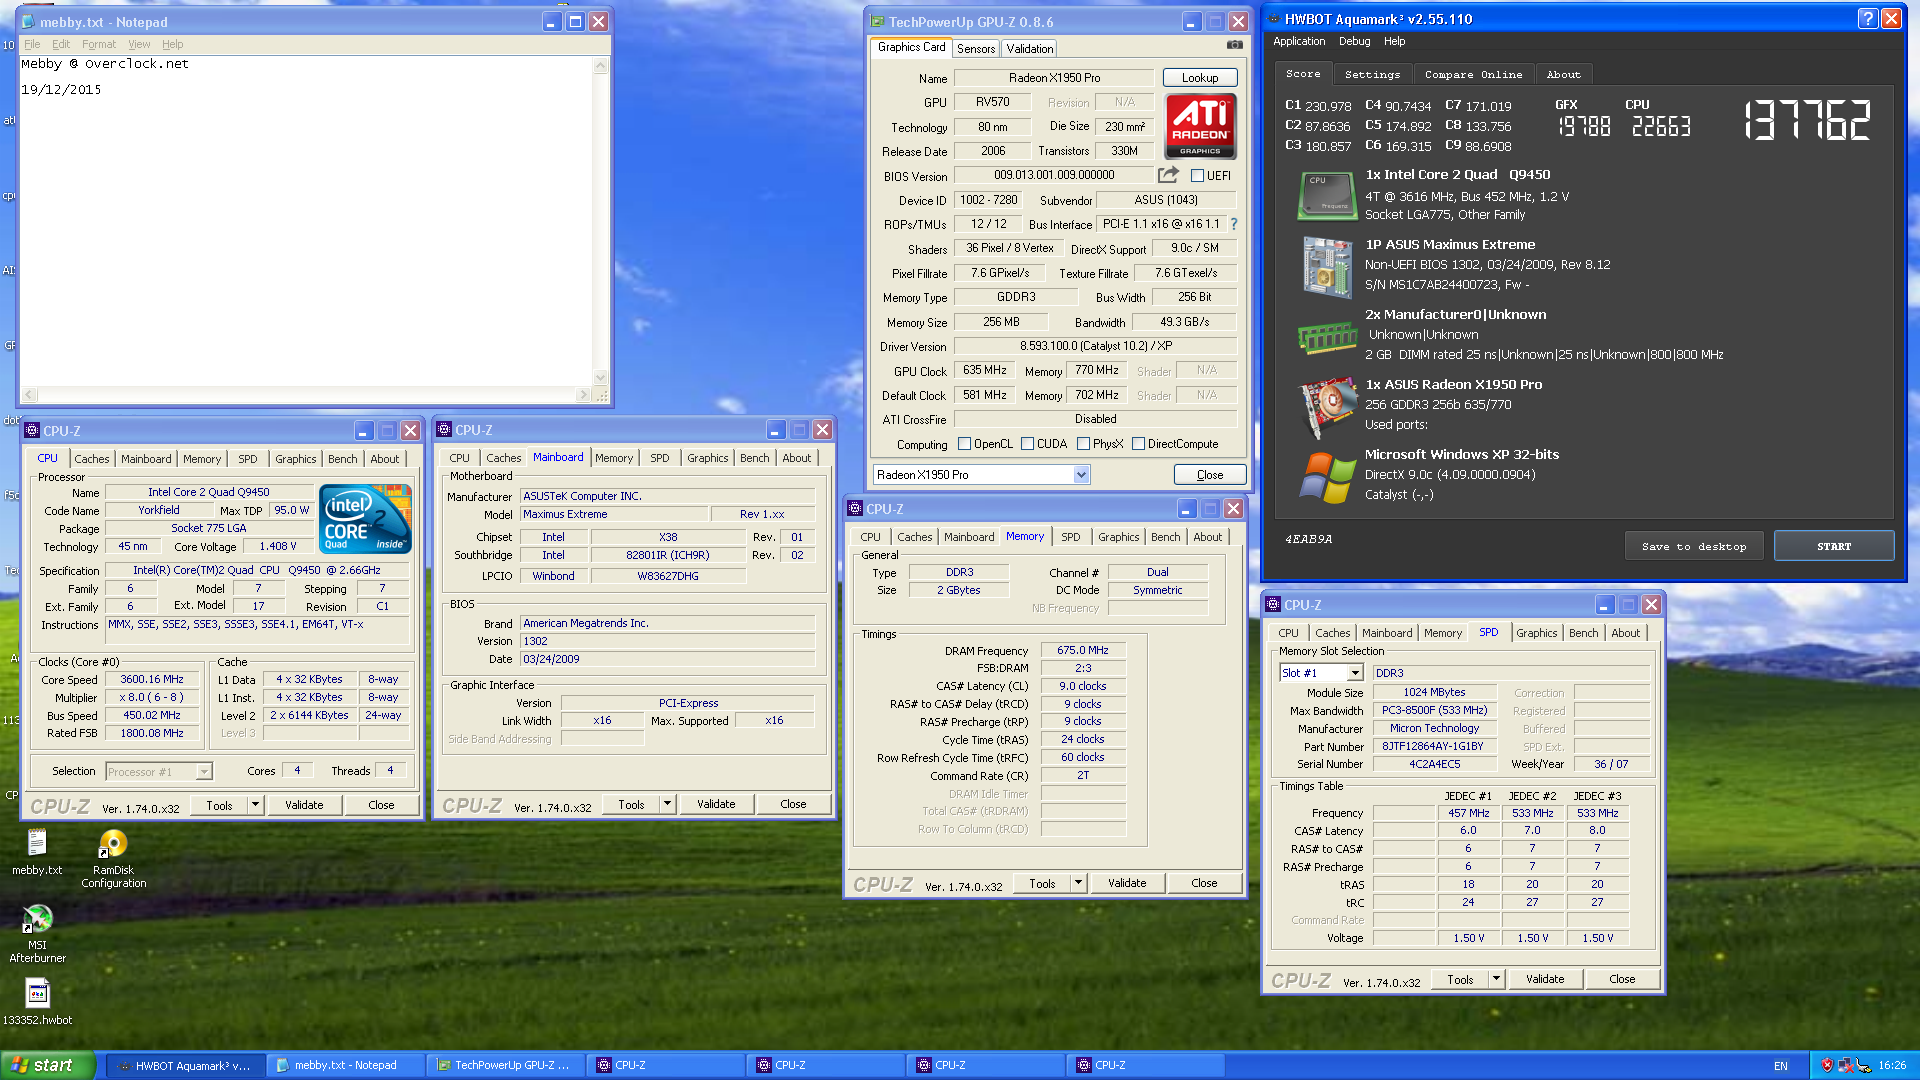1920x1080 pixels.
Task: Open MSI Afterburner desktop icon
Action: (x=37, y=933)
